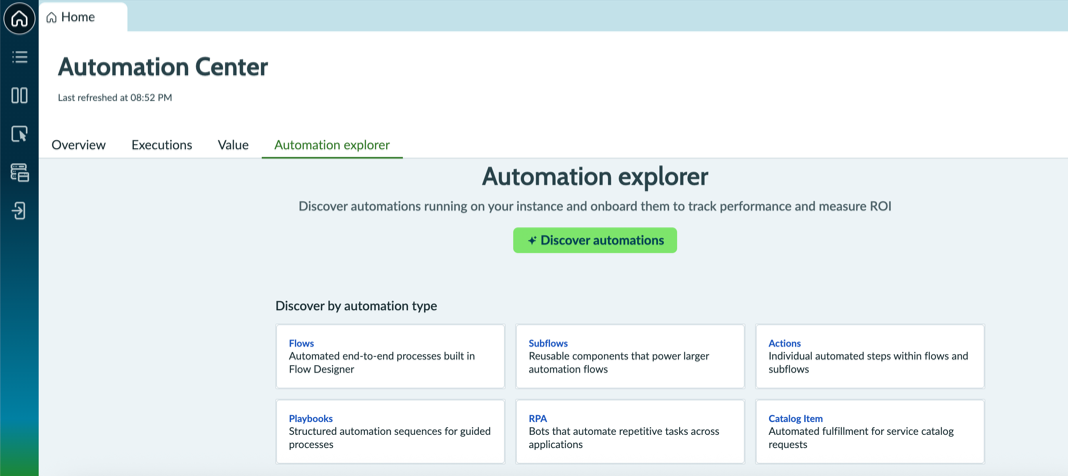Click "Last refreshed at 08:52 PM" text

[114, 98]
